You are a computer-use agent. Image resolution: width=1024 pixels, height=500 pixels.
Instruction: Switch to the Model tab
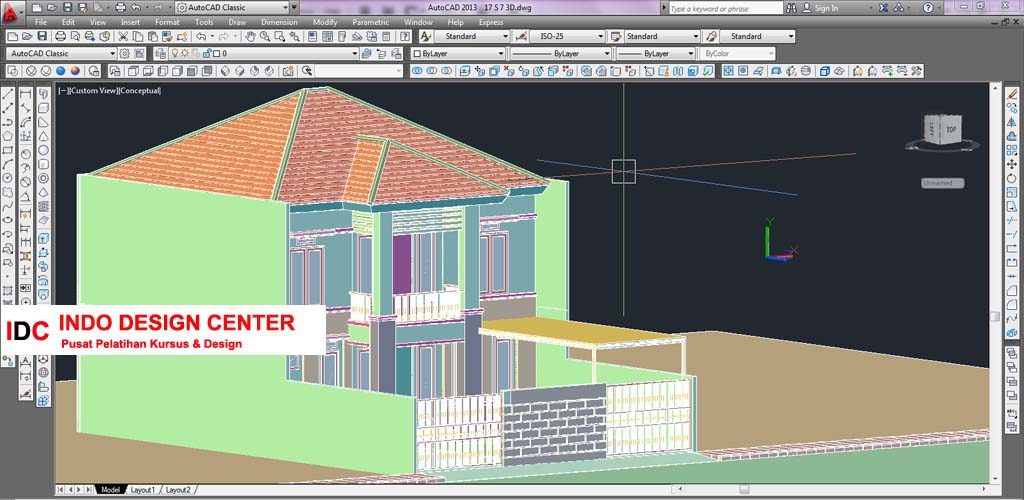pyautogui.click(x=110, y=490)
